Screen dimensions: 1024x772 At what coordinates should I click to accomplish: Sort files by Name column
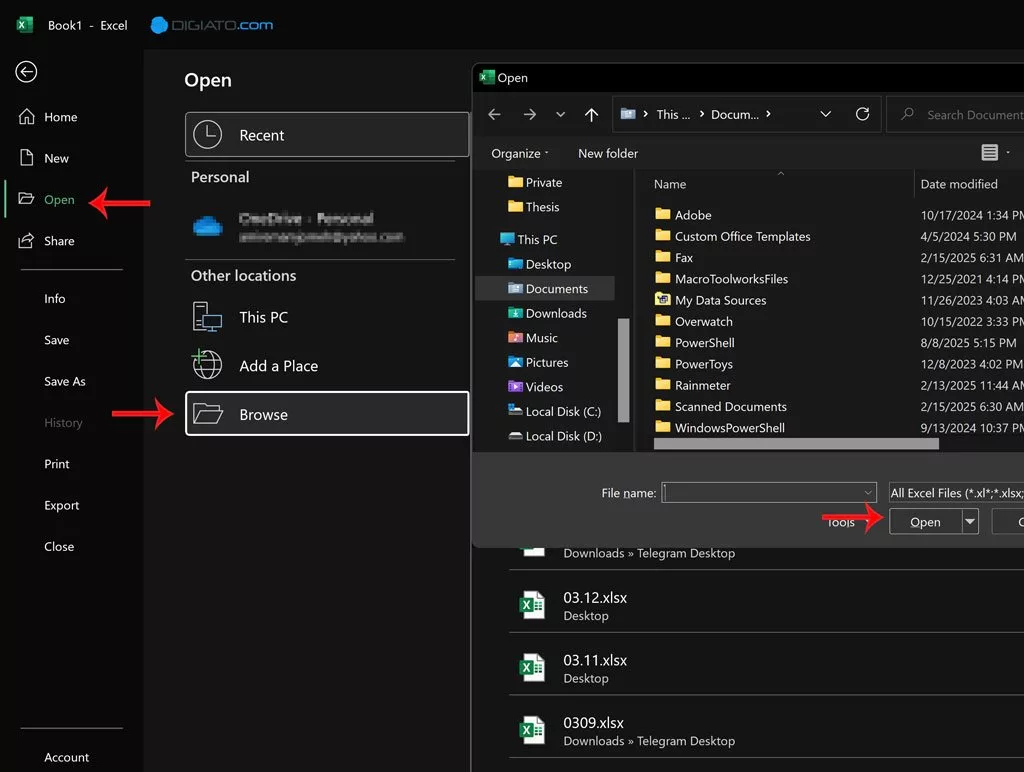[x=670, y=184]
